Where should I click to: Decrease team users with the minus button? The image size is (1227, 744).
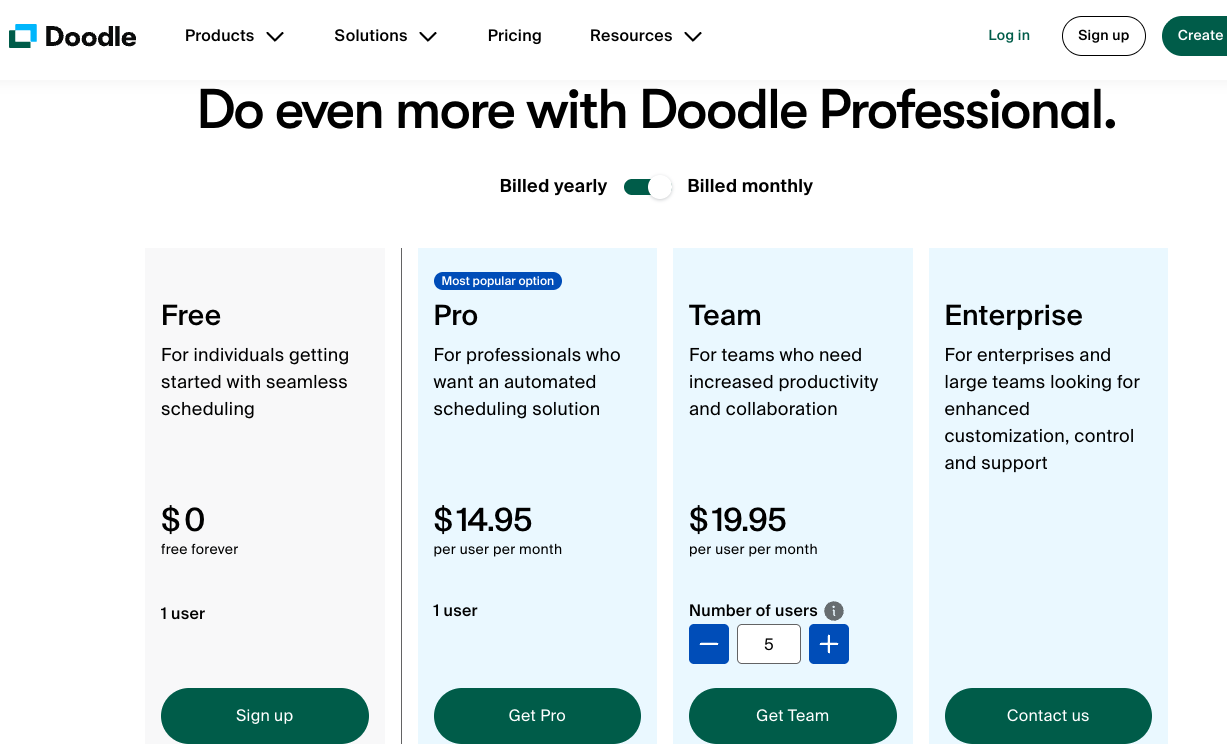[709, 644]
